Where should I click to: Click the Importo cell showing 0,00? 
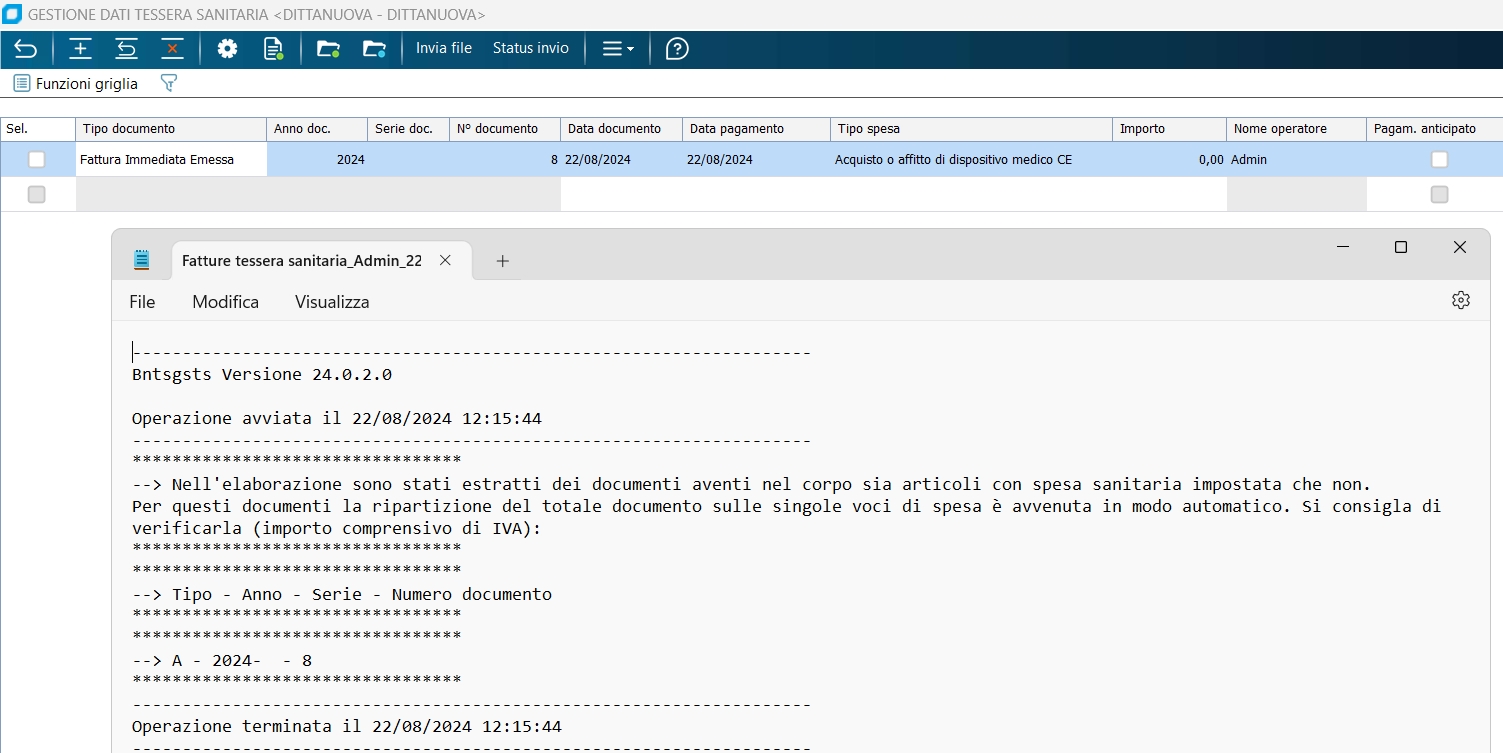click(1169, 159)
